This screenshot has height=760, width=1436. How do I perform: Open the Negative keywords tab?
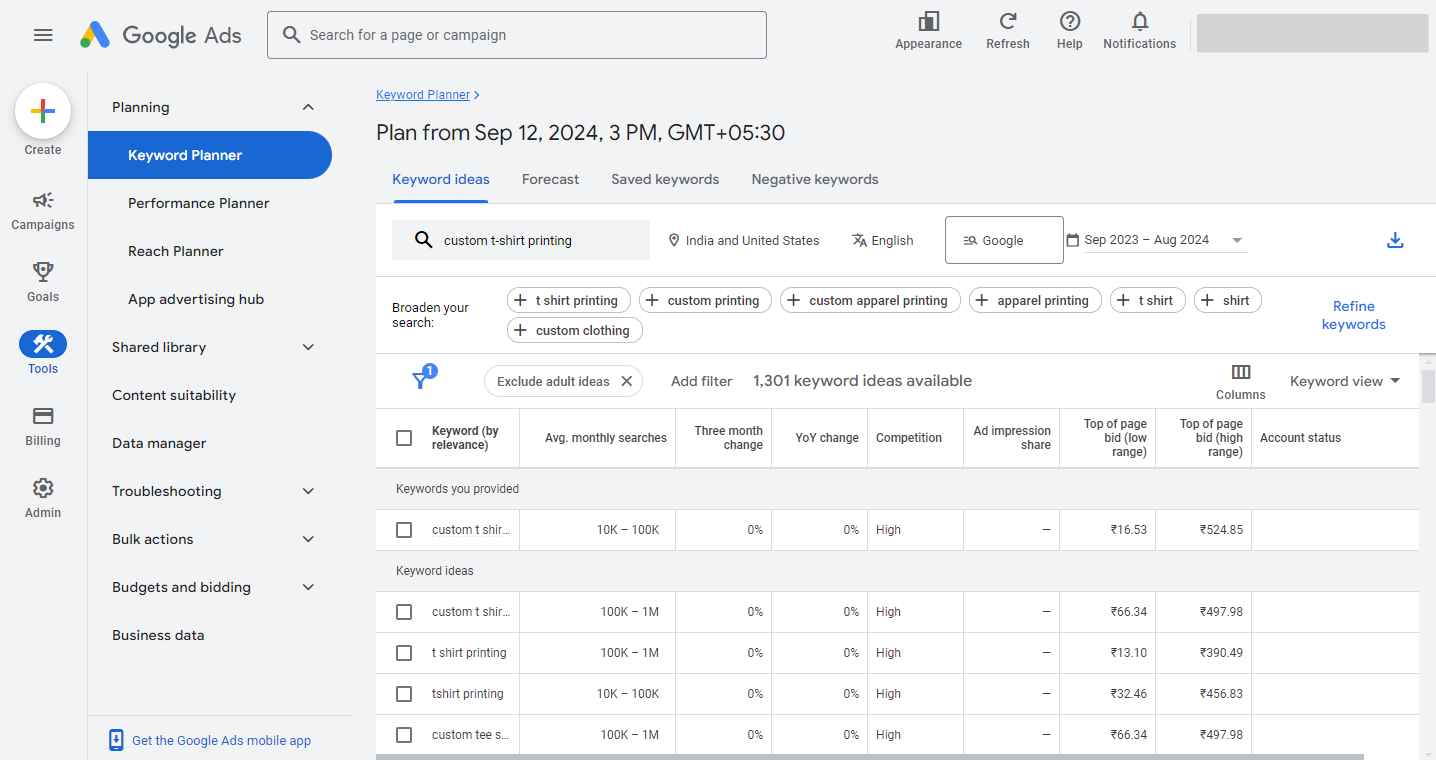coord(815,180)
